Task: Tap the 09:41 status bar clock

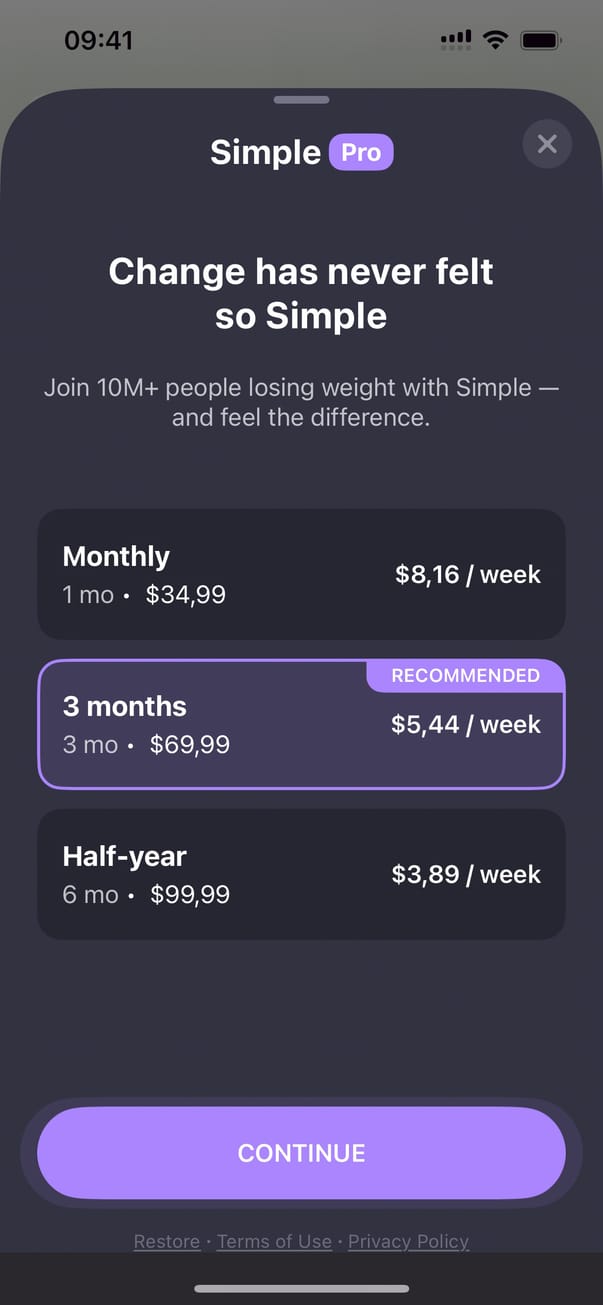Action: pyautogui.click(x=98, y=41)
